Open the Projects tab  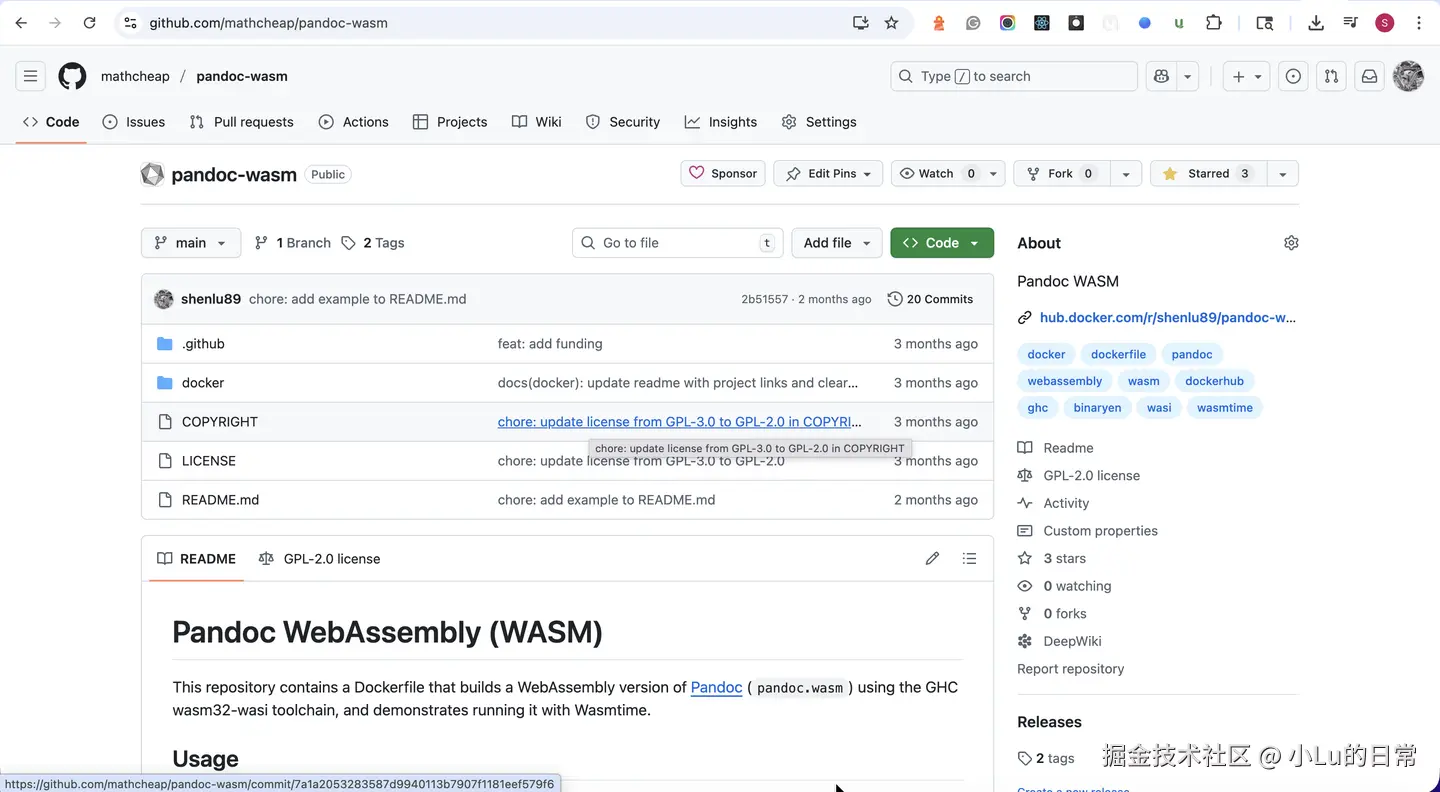click(450, 122)
